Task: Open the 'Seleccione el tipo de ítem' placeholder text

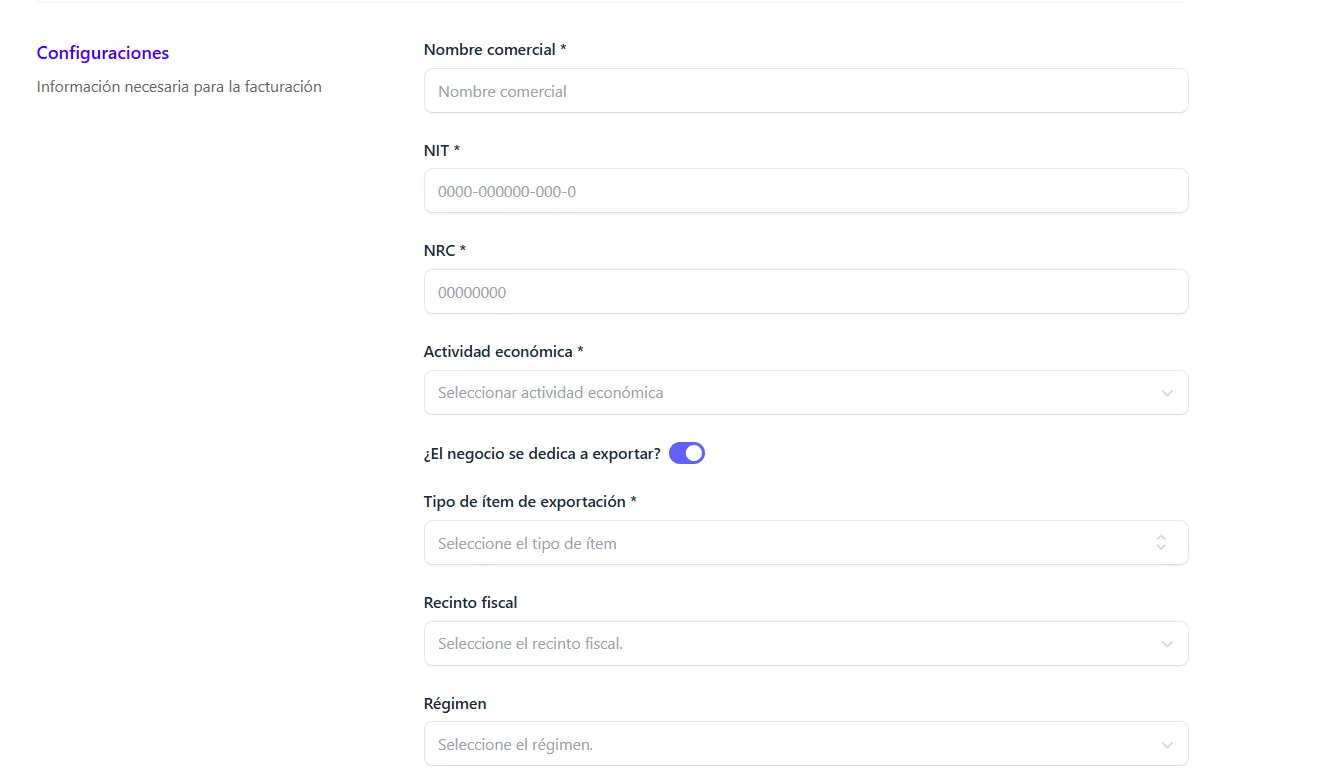Action: (x=527, y=544)
